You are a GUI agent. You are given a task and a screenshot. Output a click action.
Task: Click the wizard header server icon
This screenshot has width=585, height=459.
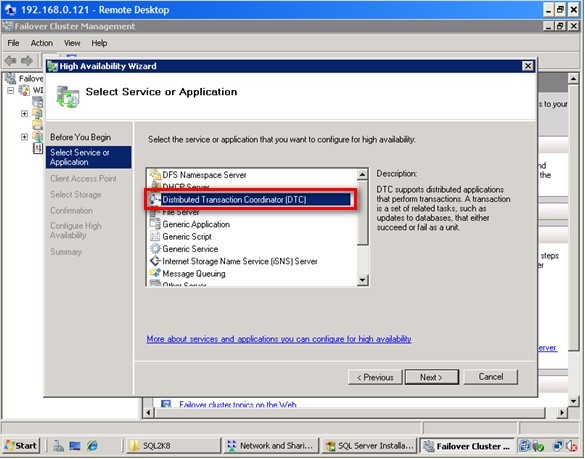click(x=68, y=96)
